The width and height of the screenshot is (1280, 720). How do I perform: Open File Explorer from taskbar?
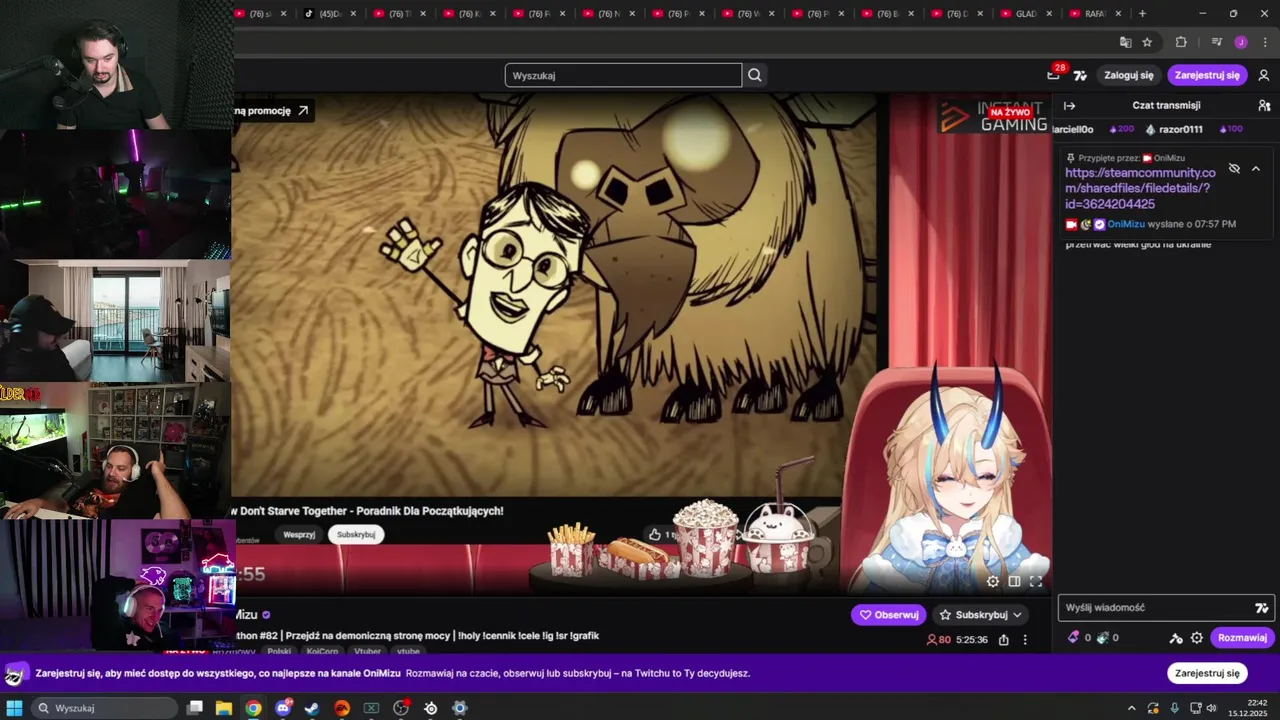click(224, 708)
